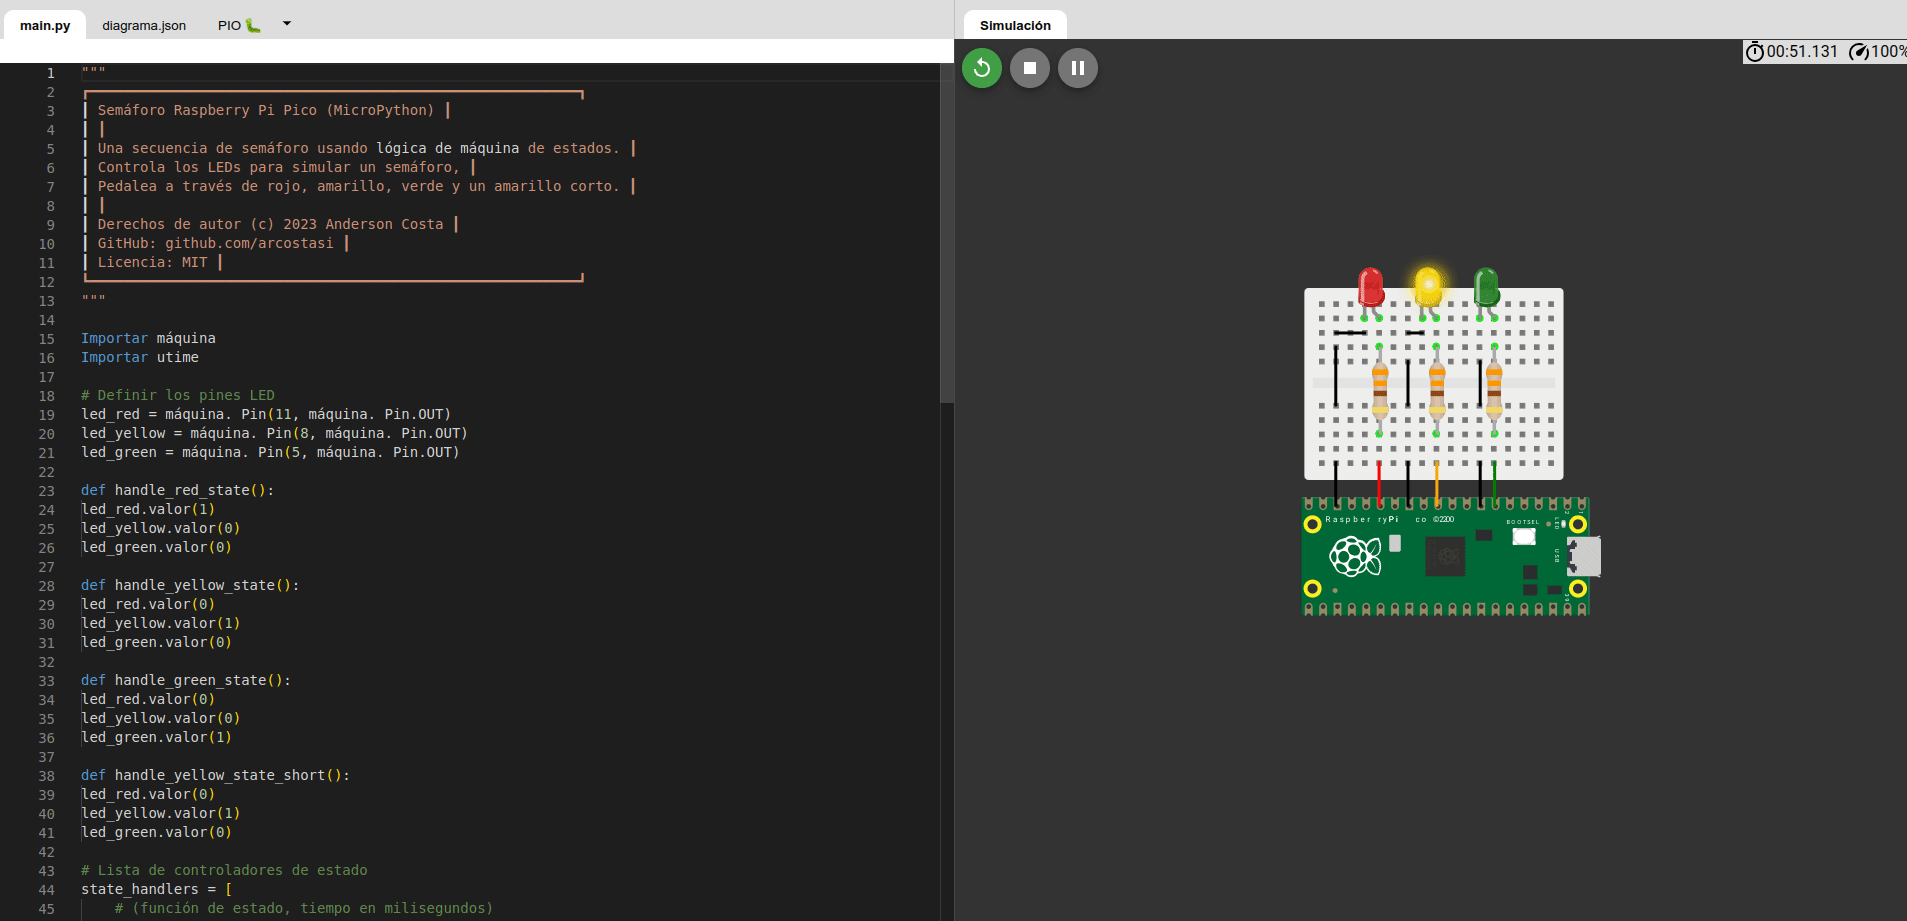Stop the running simulation
The width and height of the screenshot is (1907, 921).
[x=1029, y=68]
